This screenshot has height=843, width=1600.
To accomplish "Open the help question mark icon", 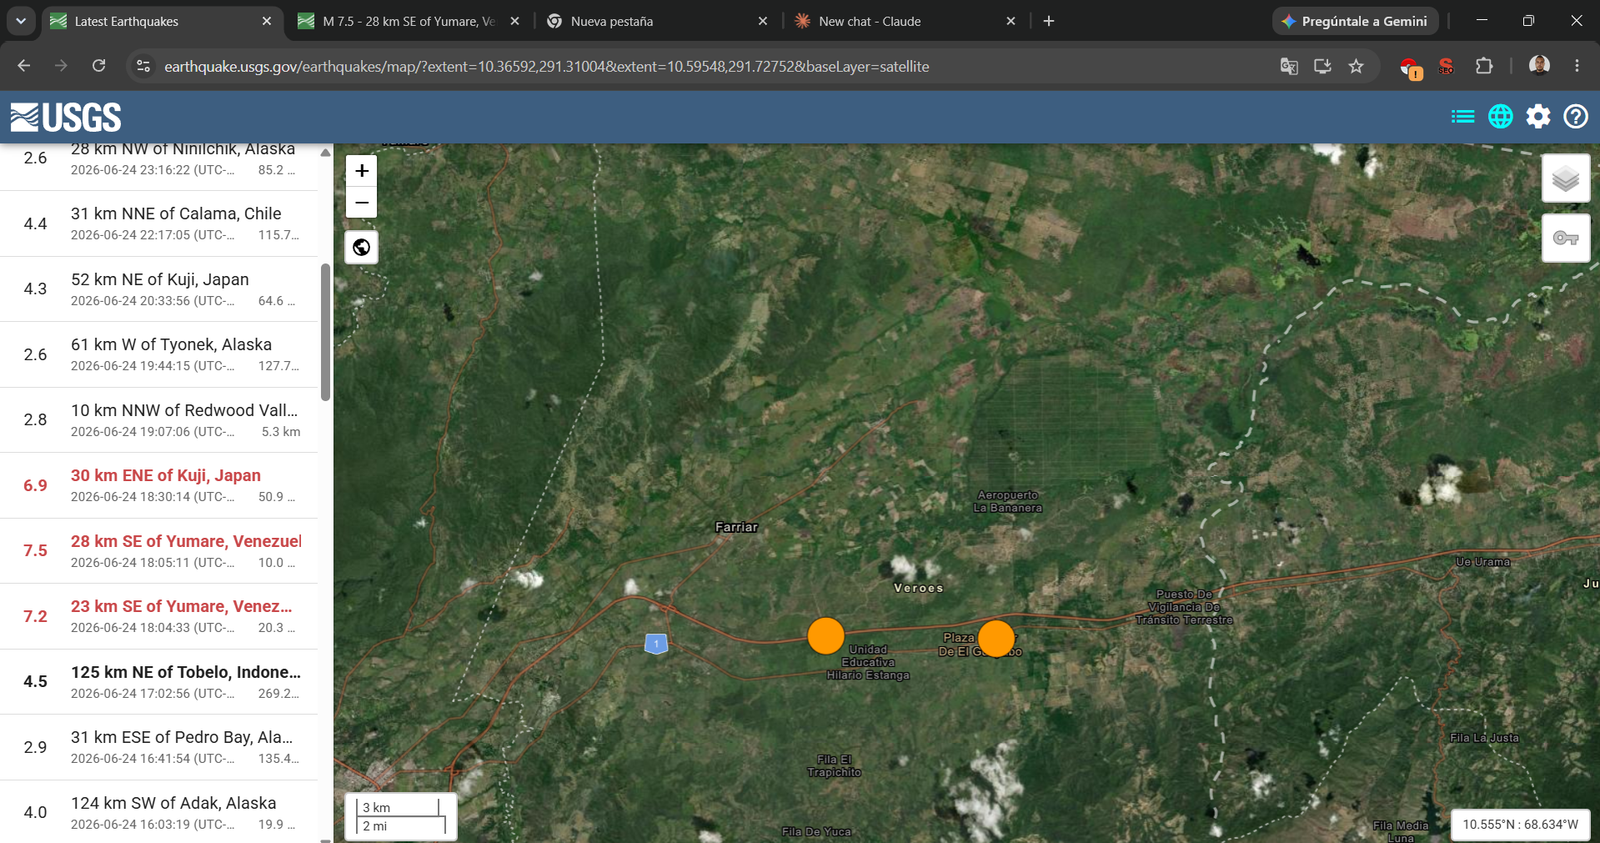I will pos(1576,117).
